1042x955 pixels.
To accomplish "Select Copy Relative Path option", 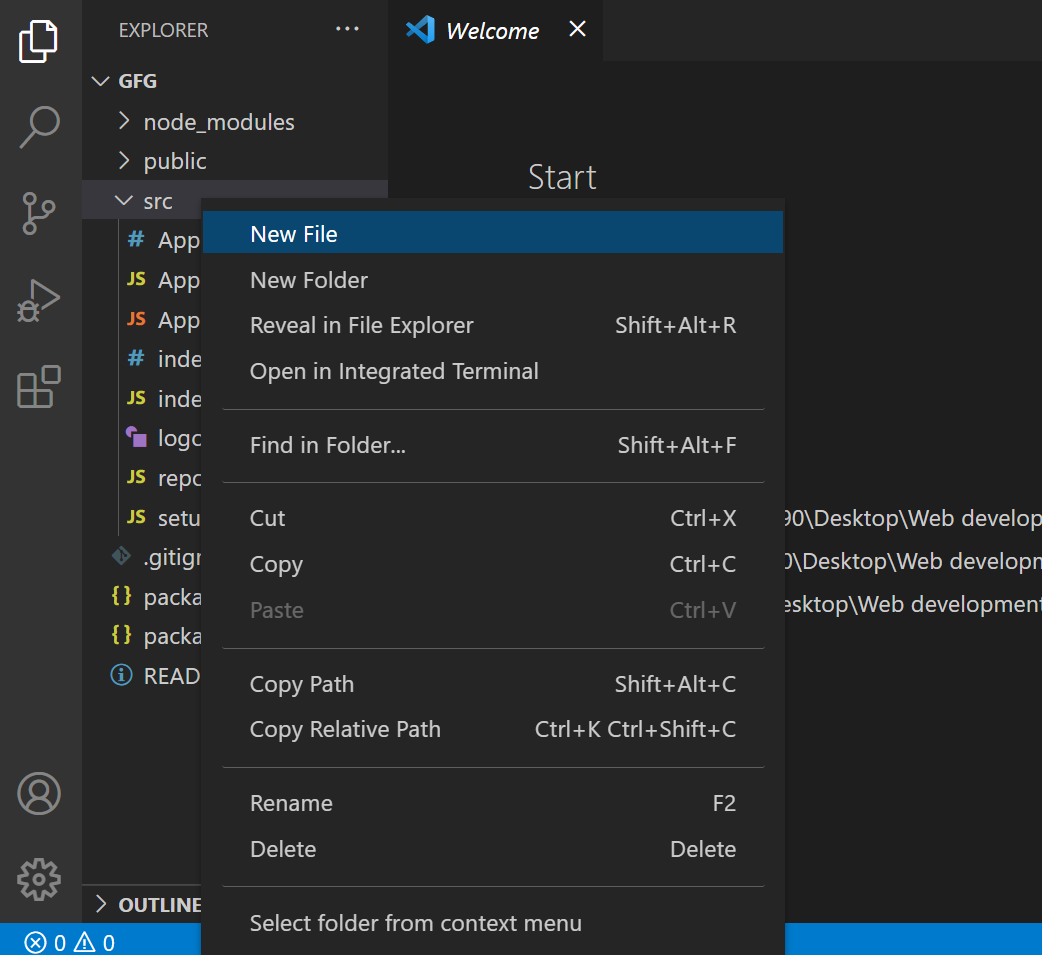I will coord(345,729).
